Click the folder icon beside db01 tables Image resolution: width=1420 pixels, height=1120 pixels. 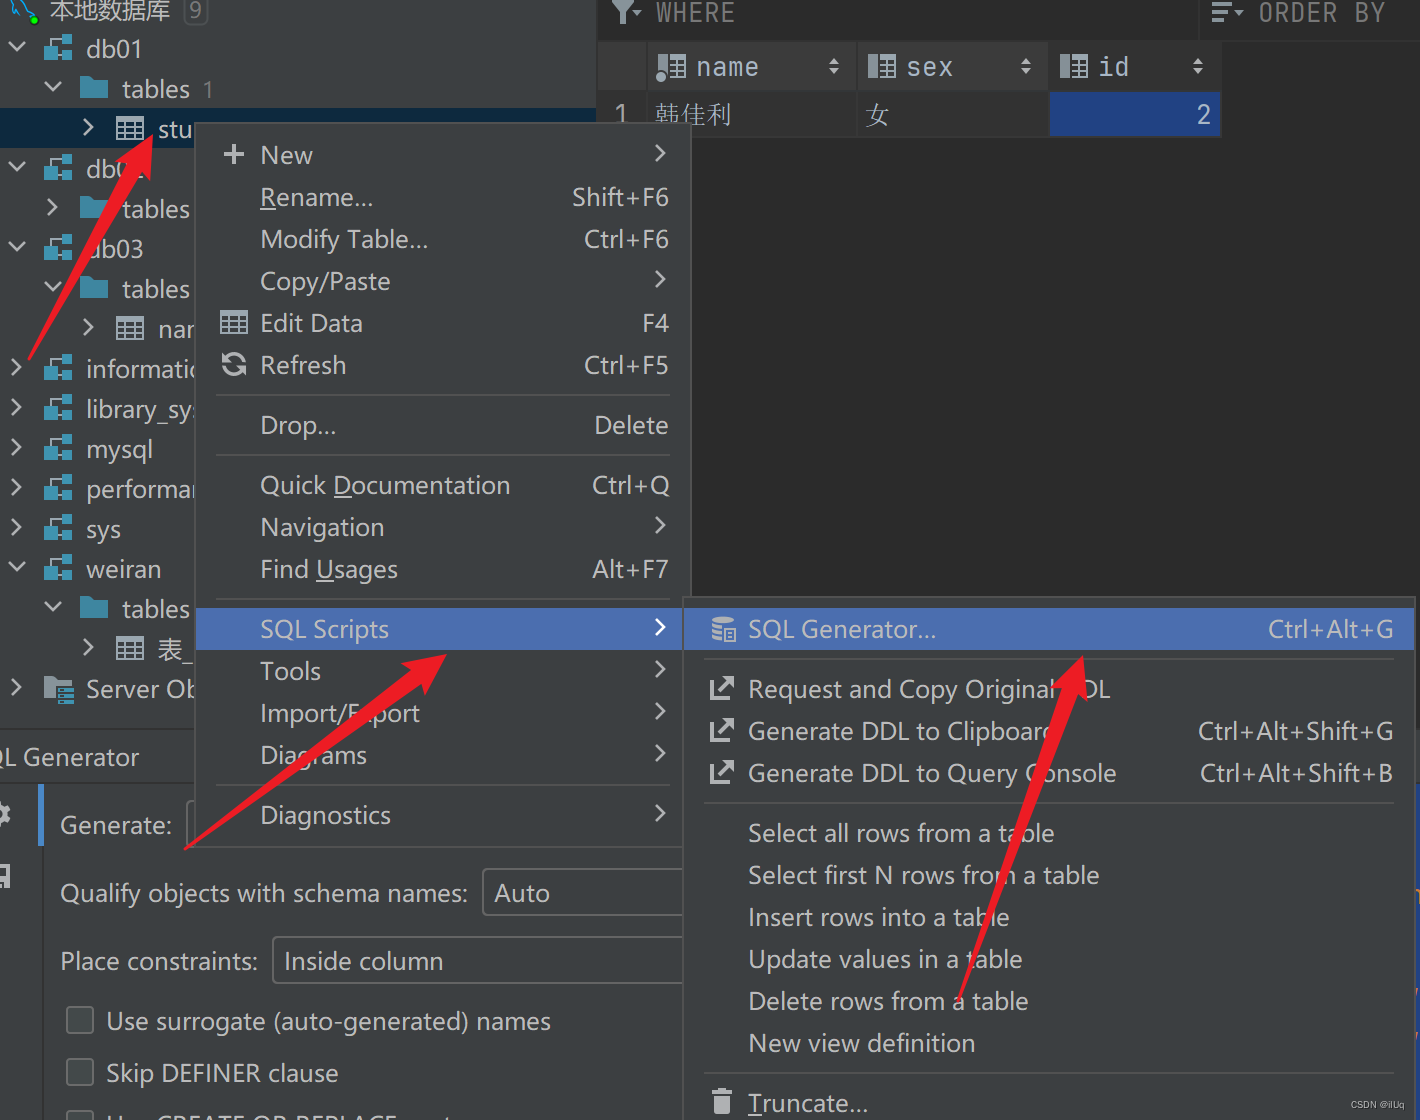[x=94, y=88]
